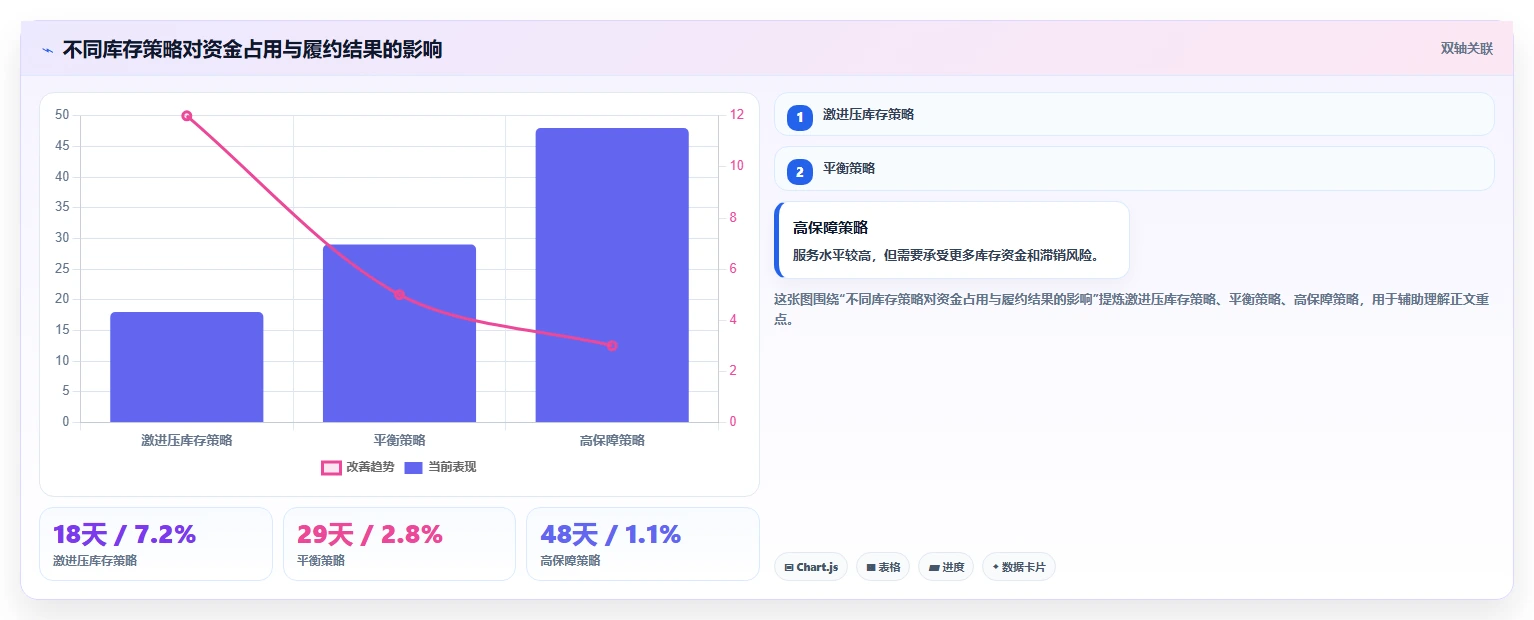This screenshot has width=1534, height=620.
Task: Click the number 2 badge
Action: 799,171
